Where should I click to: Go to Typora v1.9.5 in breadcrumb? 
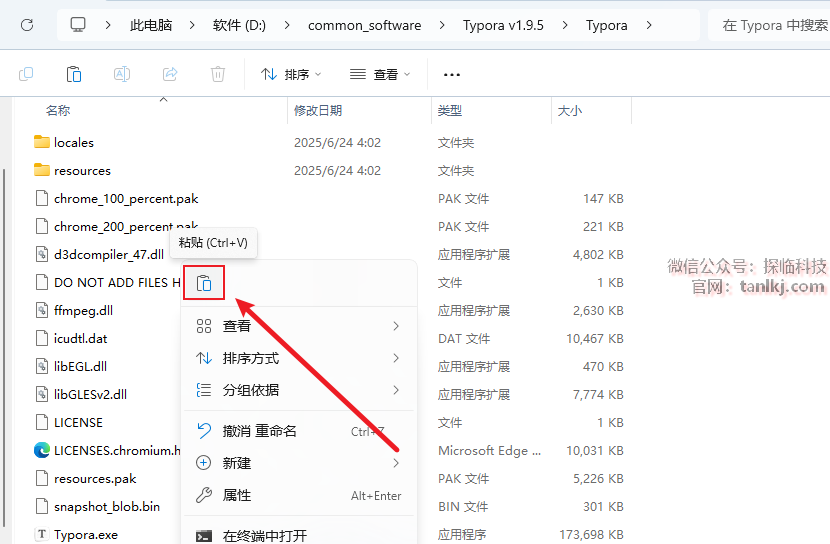(x=503, y=25)
